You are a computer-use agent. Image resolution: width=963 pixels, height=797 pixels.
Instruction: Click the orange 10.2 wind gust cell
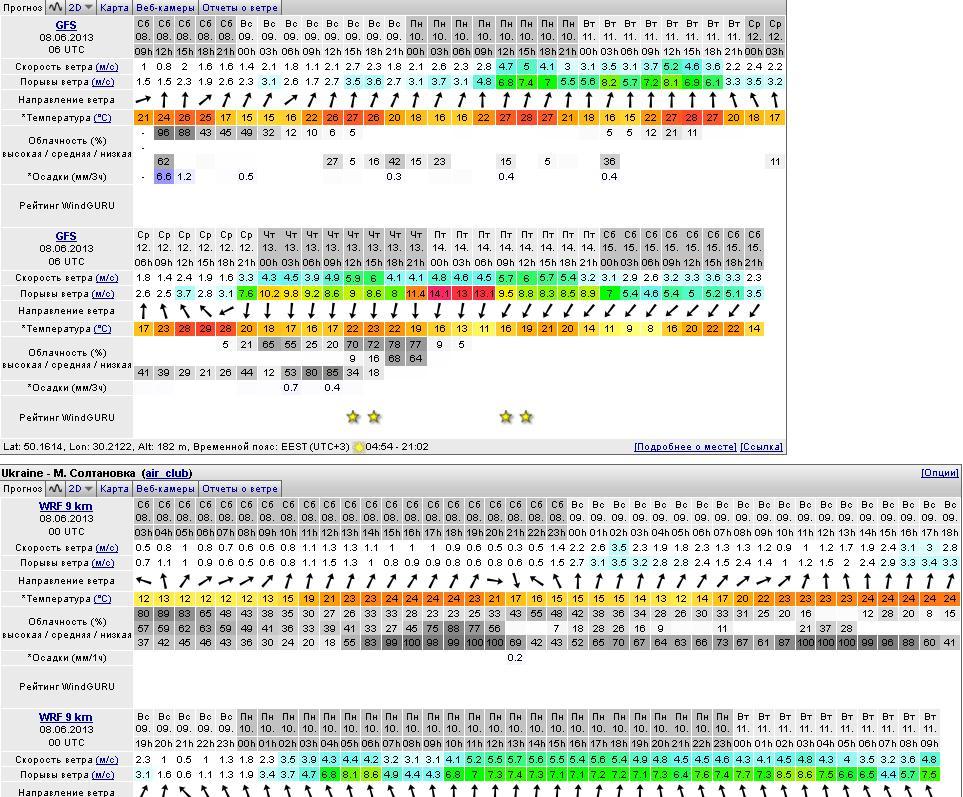pos(269,294)
